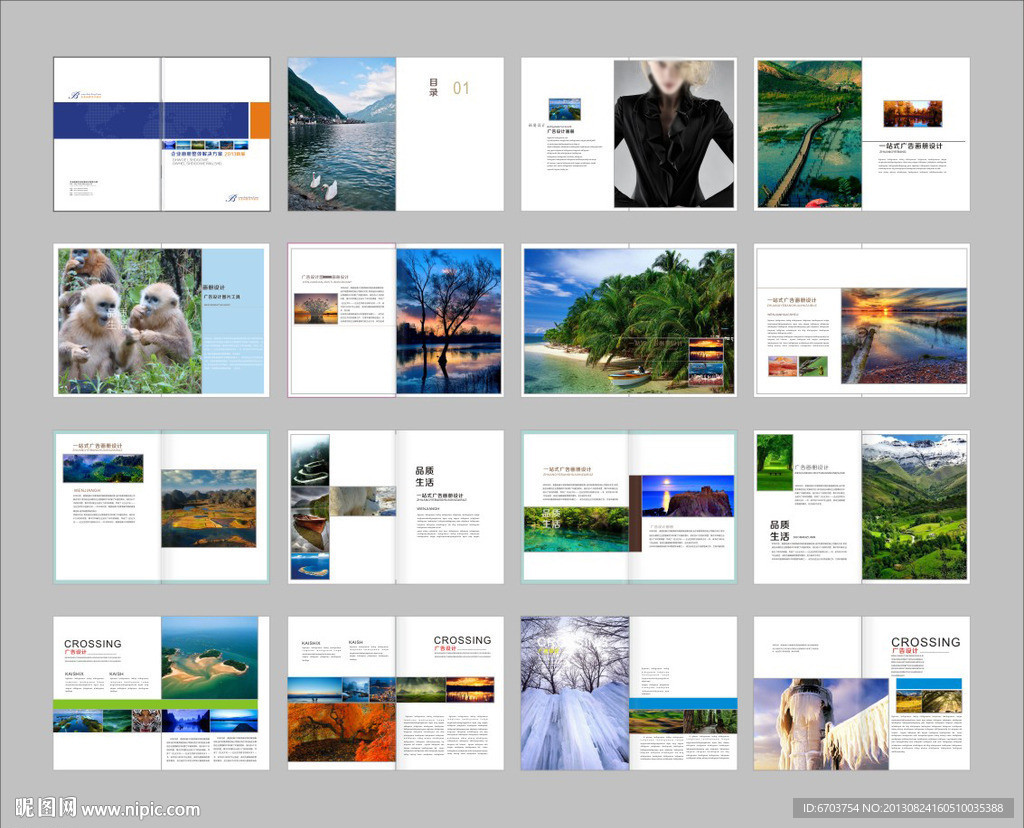Select the large sunset lake shoreline photo
The width and height of the screenshot is (1024, 828).
click(904, 336)
